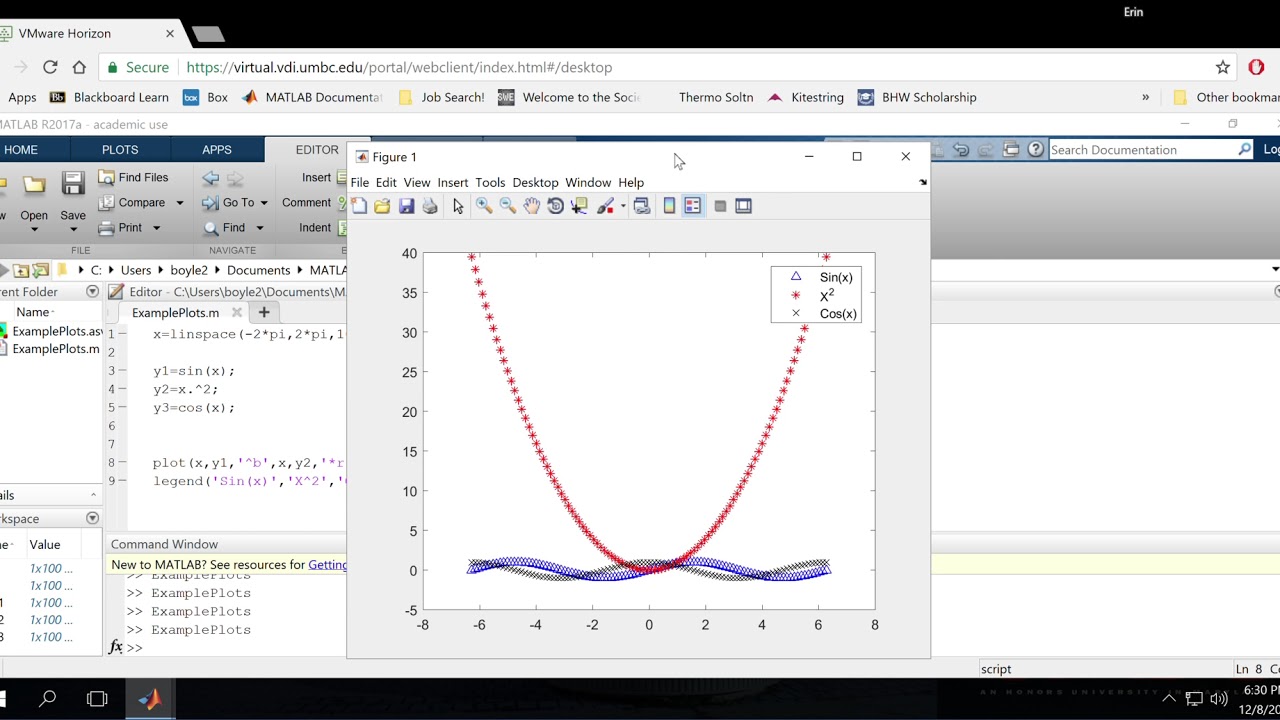The height and width of the screenshot is (720, 1280).
Task: Click Hide Plot Tools icon
Action: (720, 206)
